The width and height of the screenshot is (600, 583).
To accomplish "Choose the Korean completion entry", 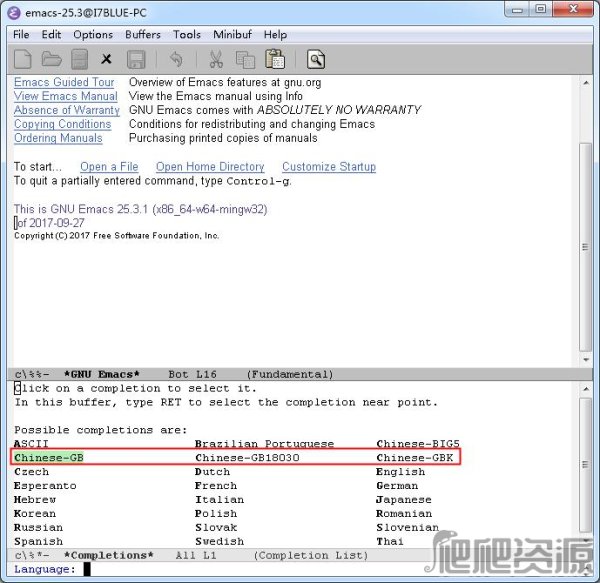I will pos(35,513).
